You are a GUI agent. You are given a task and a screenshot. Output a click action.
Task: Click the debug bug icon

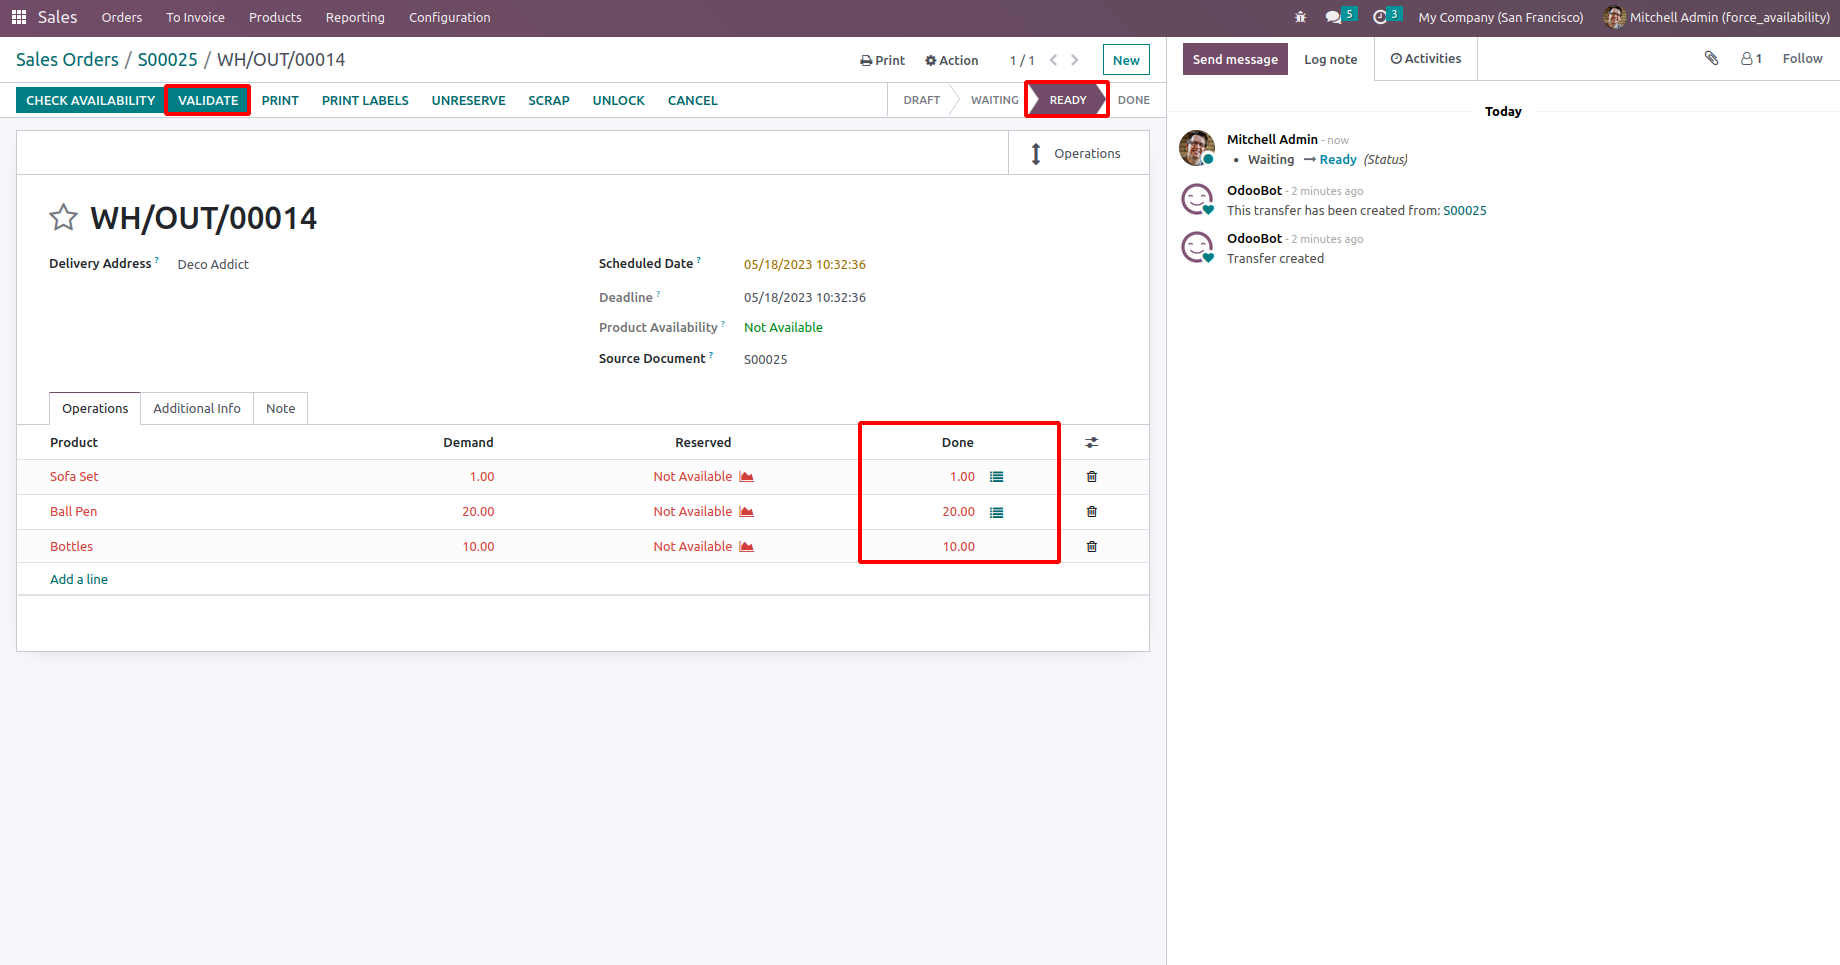point(1300,17)
